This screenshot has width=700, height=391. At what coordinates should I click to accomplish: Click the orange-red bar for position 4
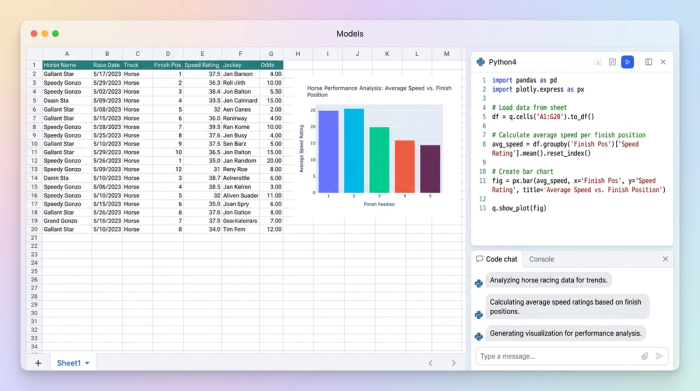pyautogui.click(x=405, y=167)
